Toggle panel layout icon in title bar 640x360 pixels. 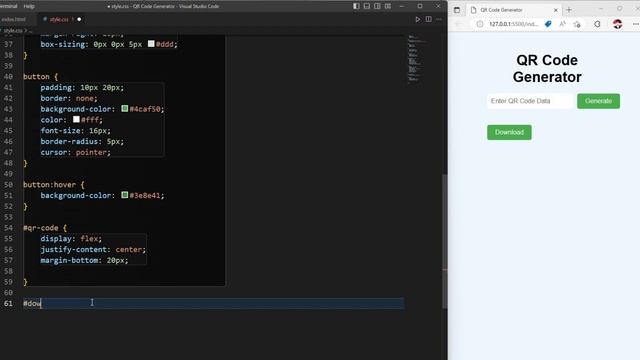367,6
